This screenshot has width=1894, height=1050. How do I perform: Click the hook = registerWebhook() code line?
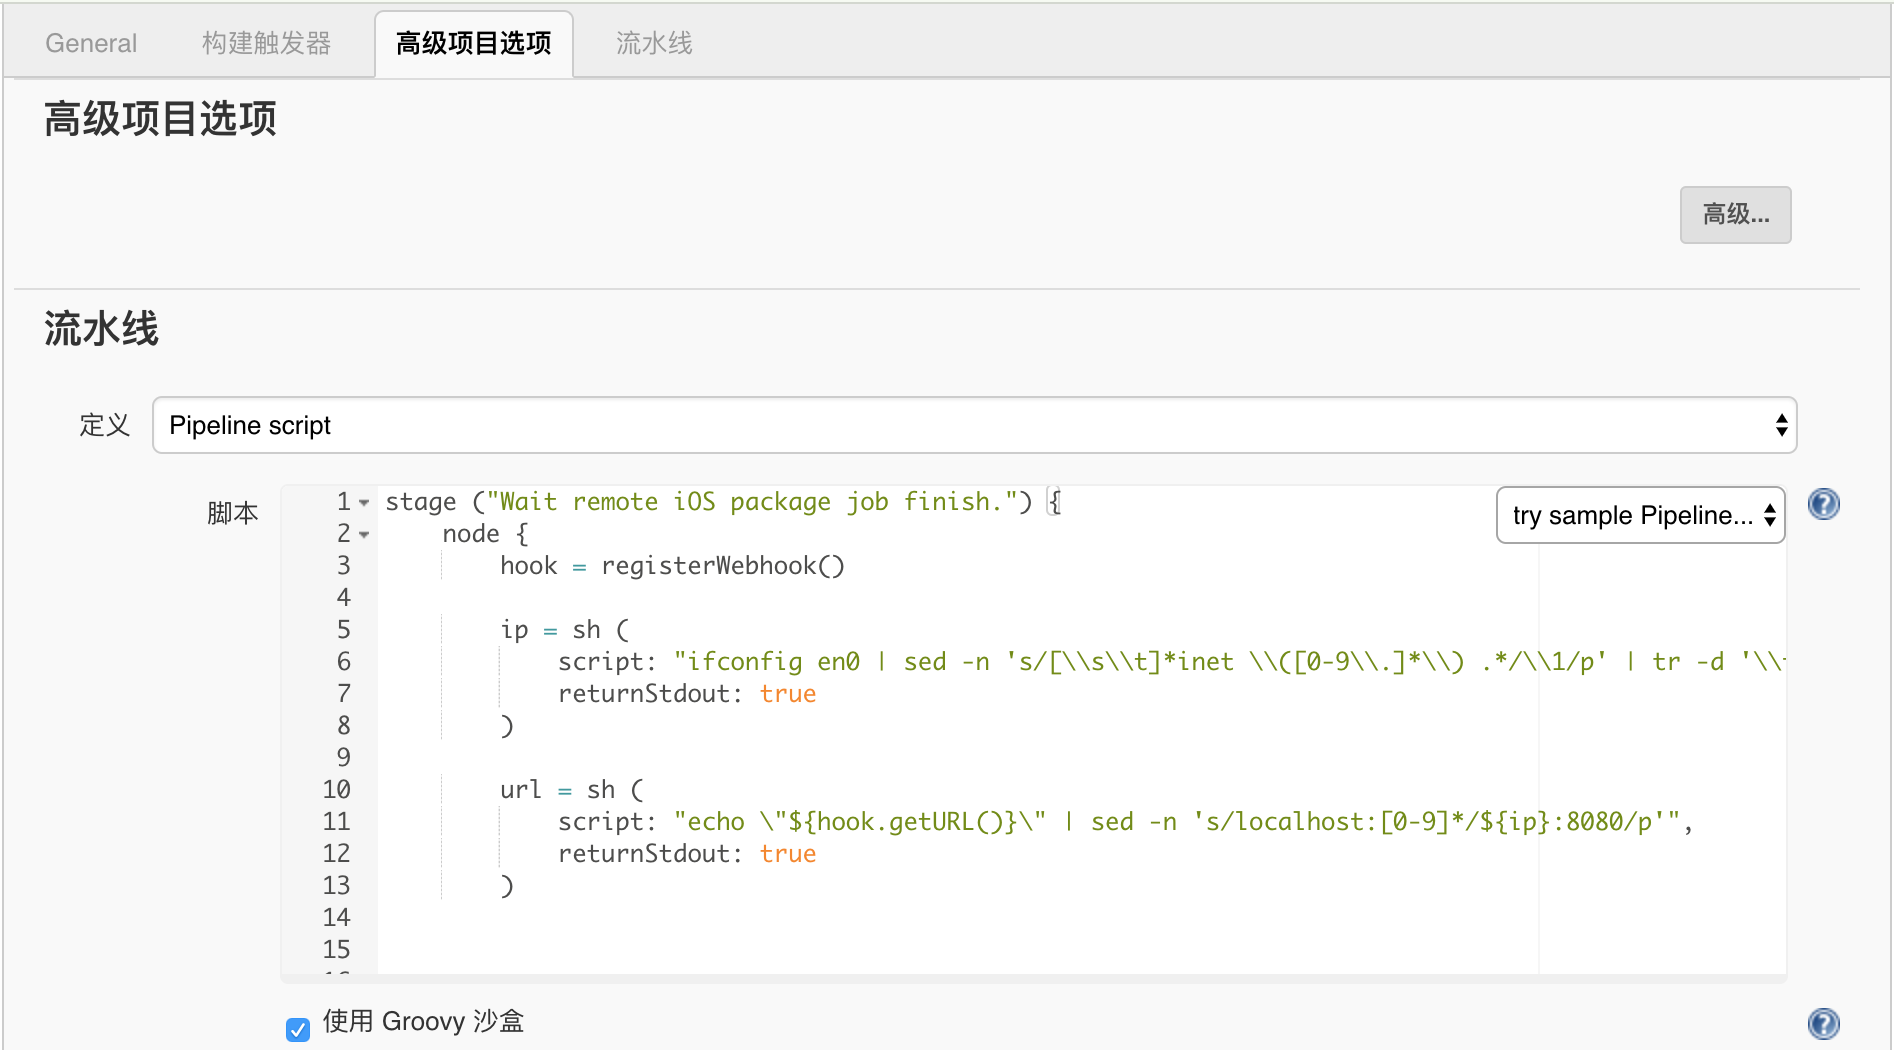[672, 566]
